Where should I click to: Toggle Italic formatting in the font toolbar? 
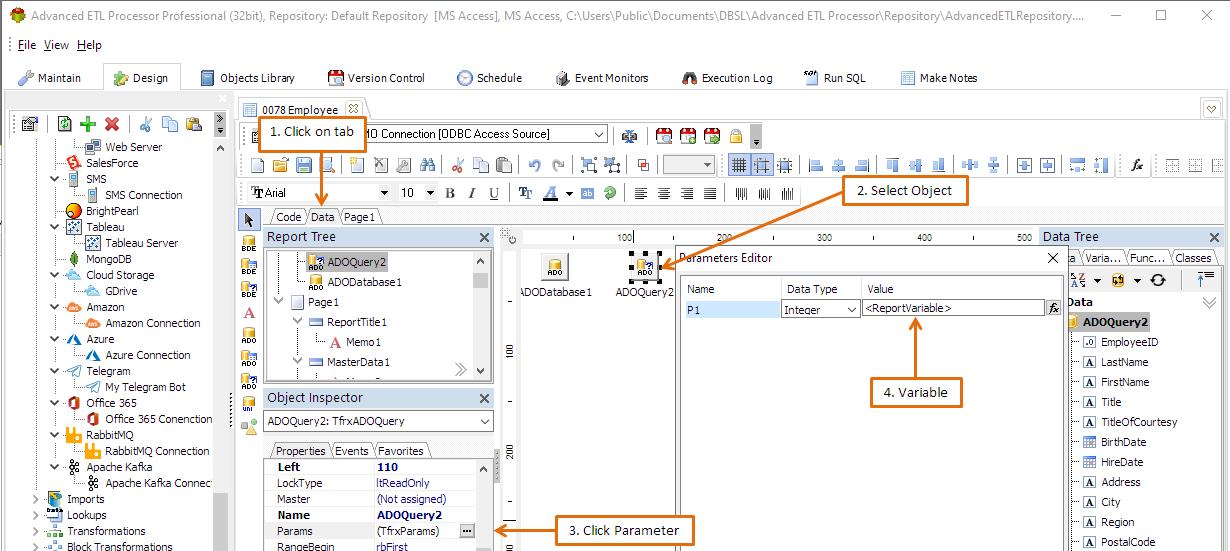[x=473, y=193]
